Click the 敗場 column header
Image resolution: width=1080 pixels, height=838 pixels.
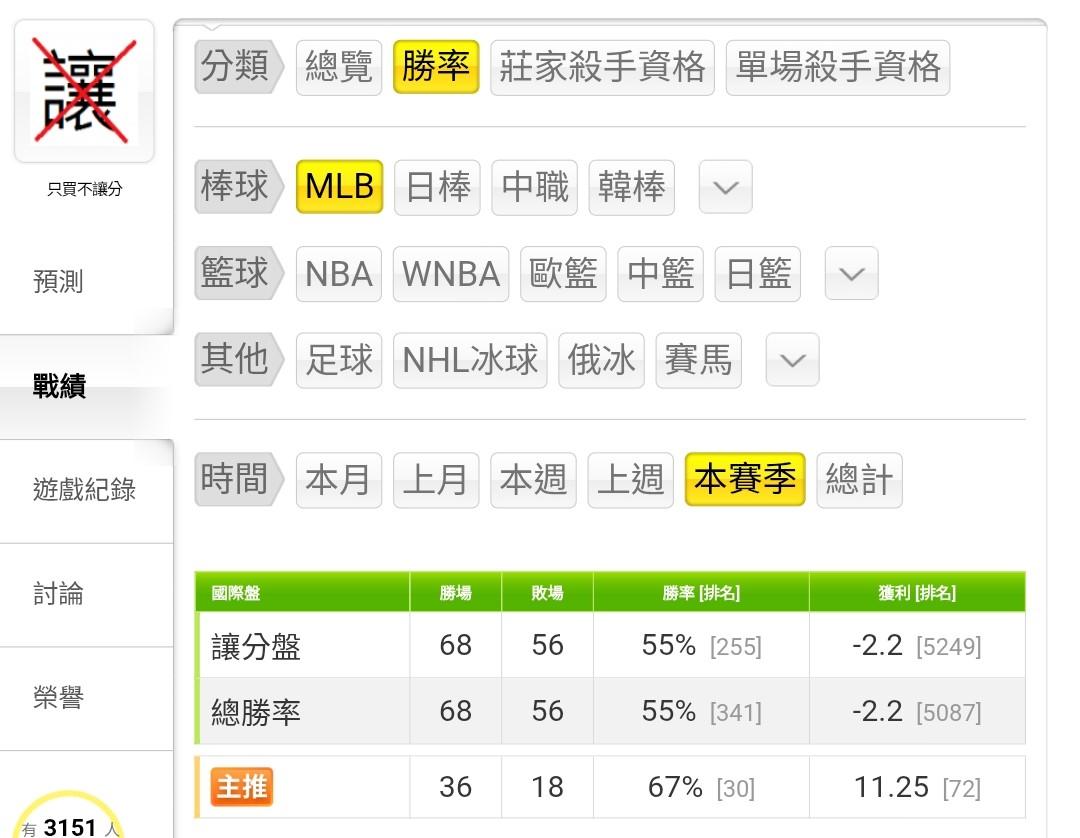click(x=547, y=593)
